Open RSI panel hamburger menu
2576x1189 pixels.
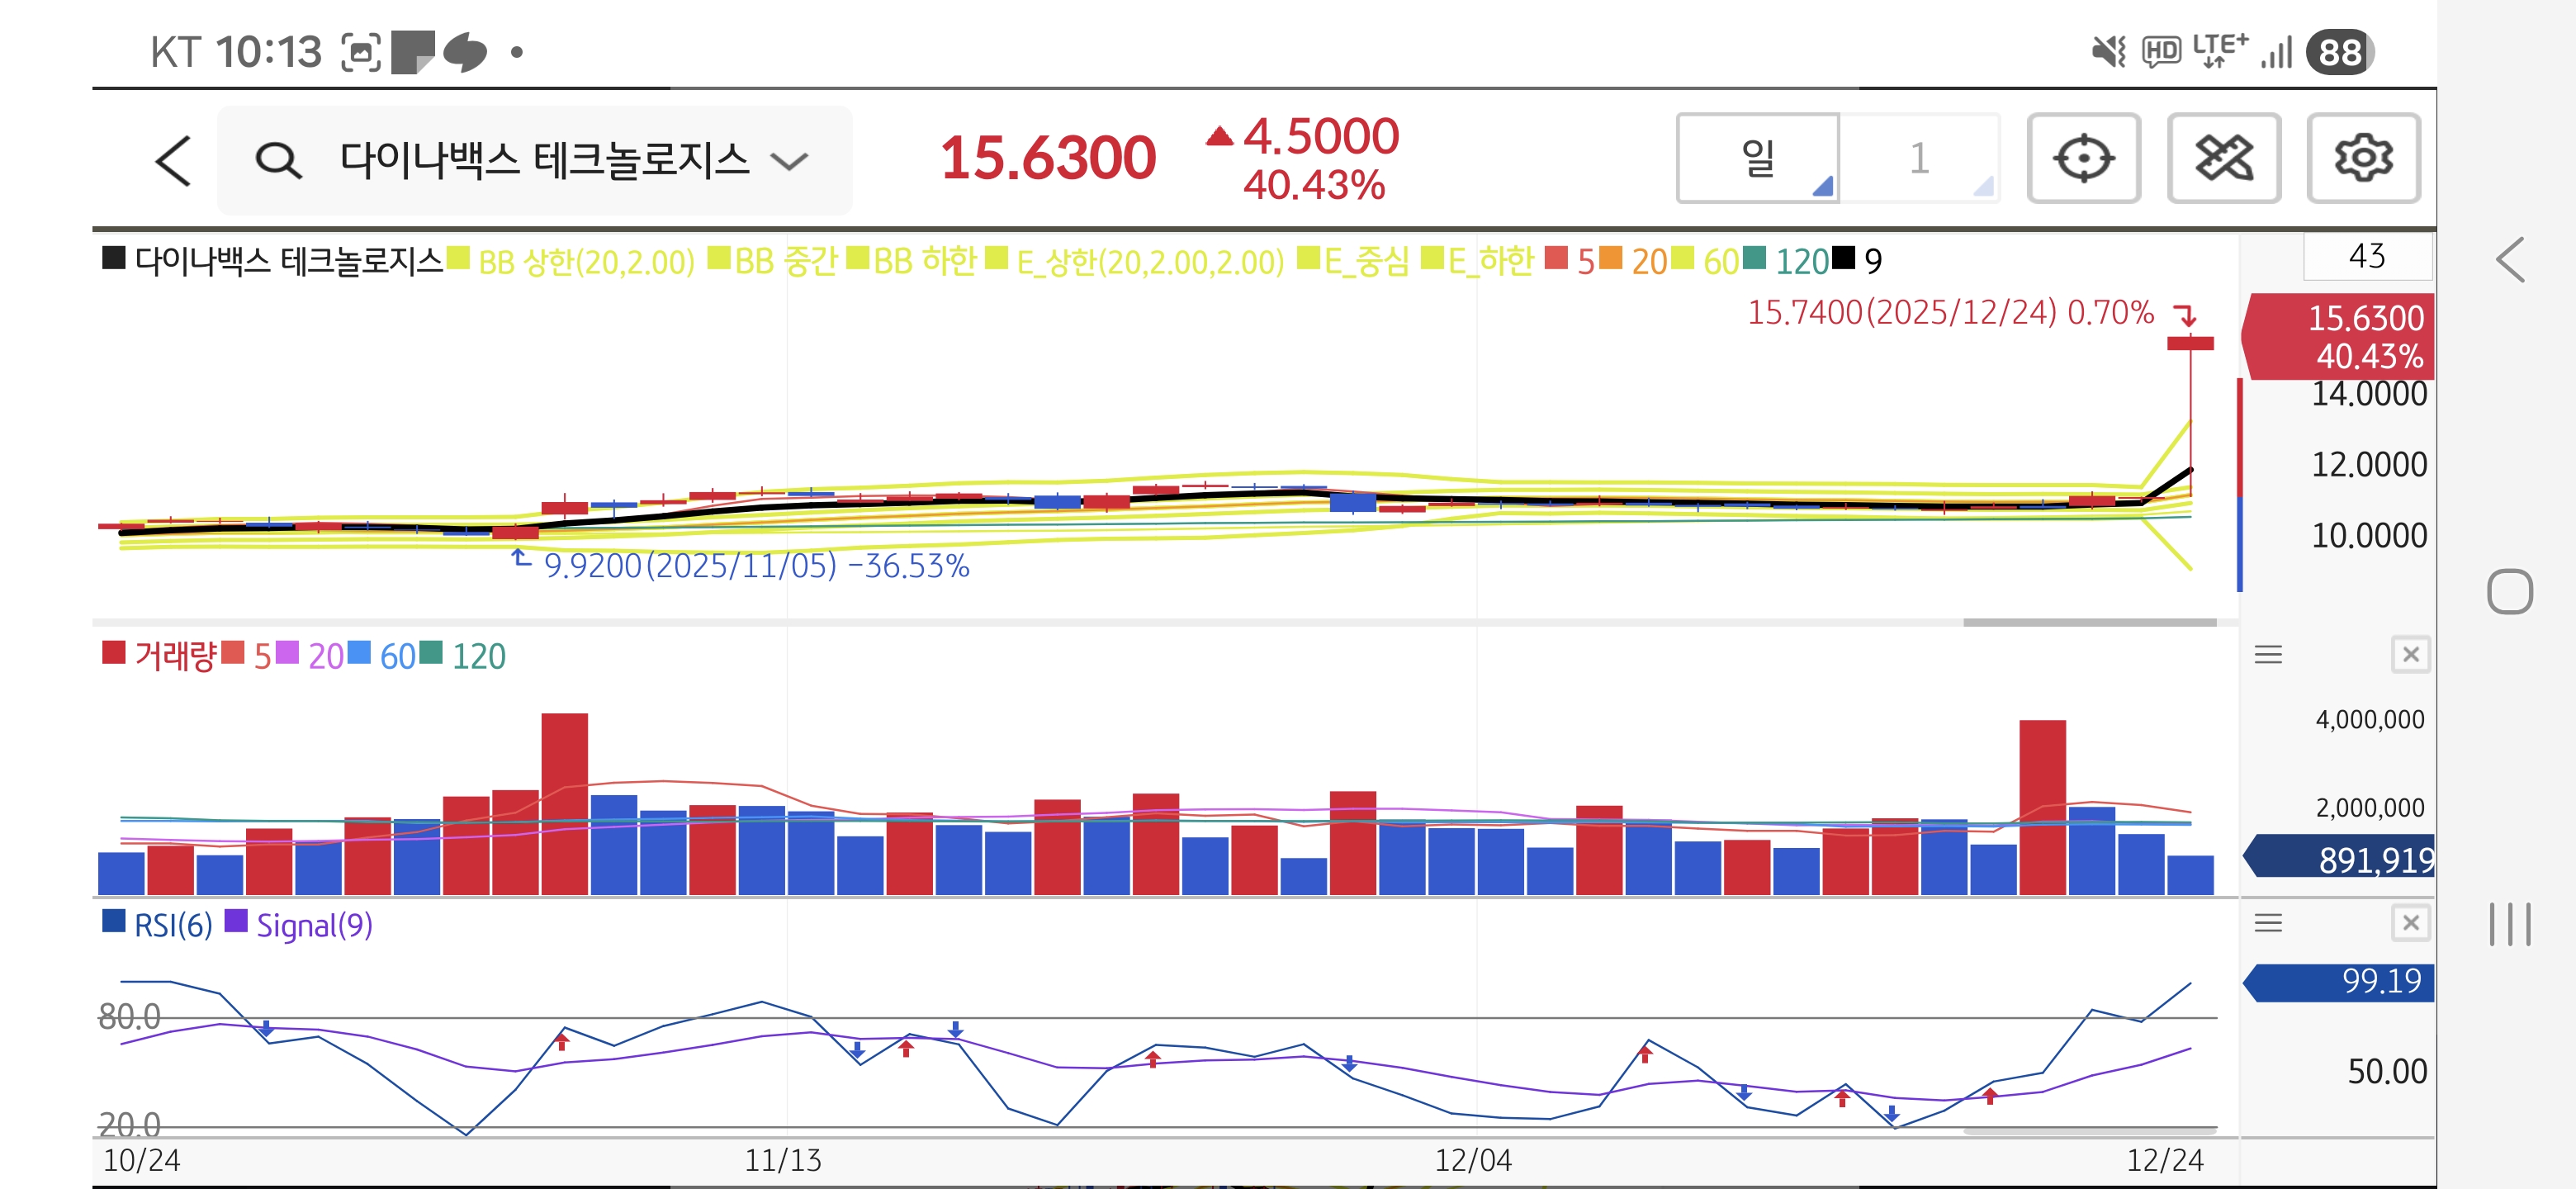click(2268, 922)
